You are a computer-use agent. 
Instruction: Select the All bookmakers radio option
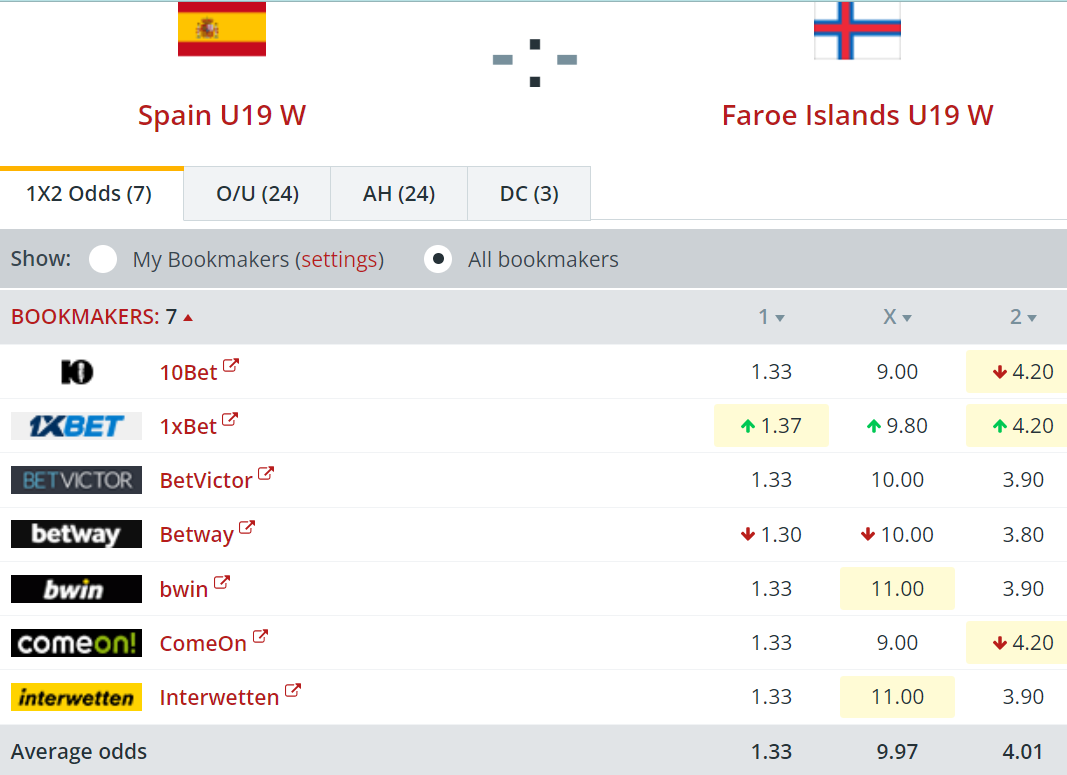pos(438,259)
